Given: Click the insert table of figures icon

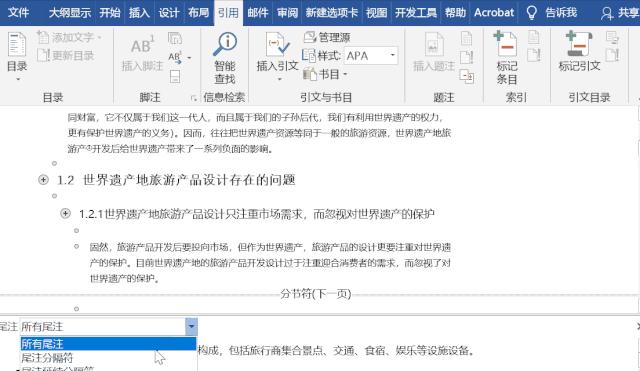Looking at the screenshot, I should (466, 38).
